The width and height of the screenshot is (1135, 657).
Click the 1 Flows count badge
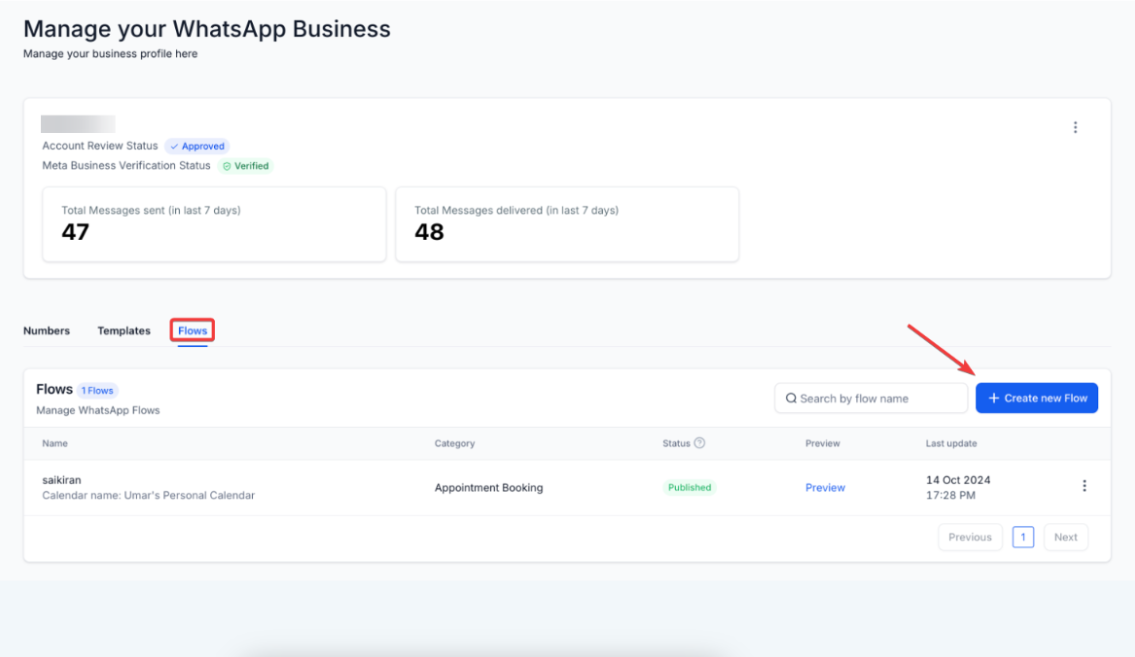pos(98,391)
